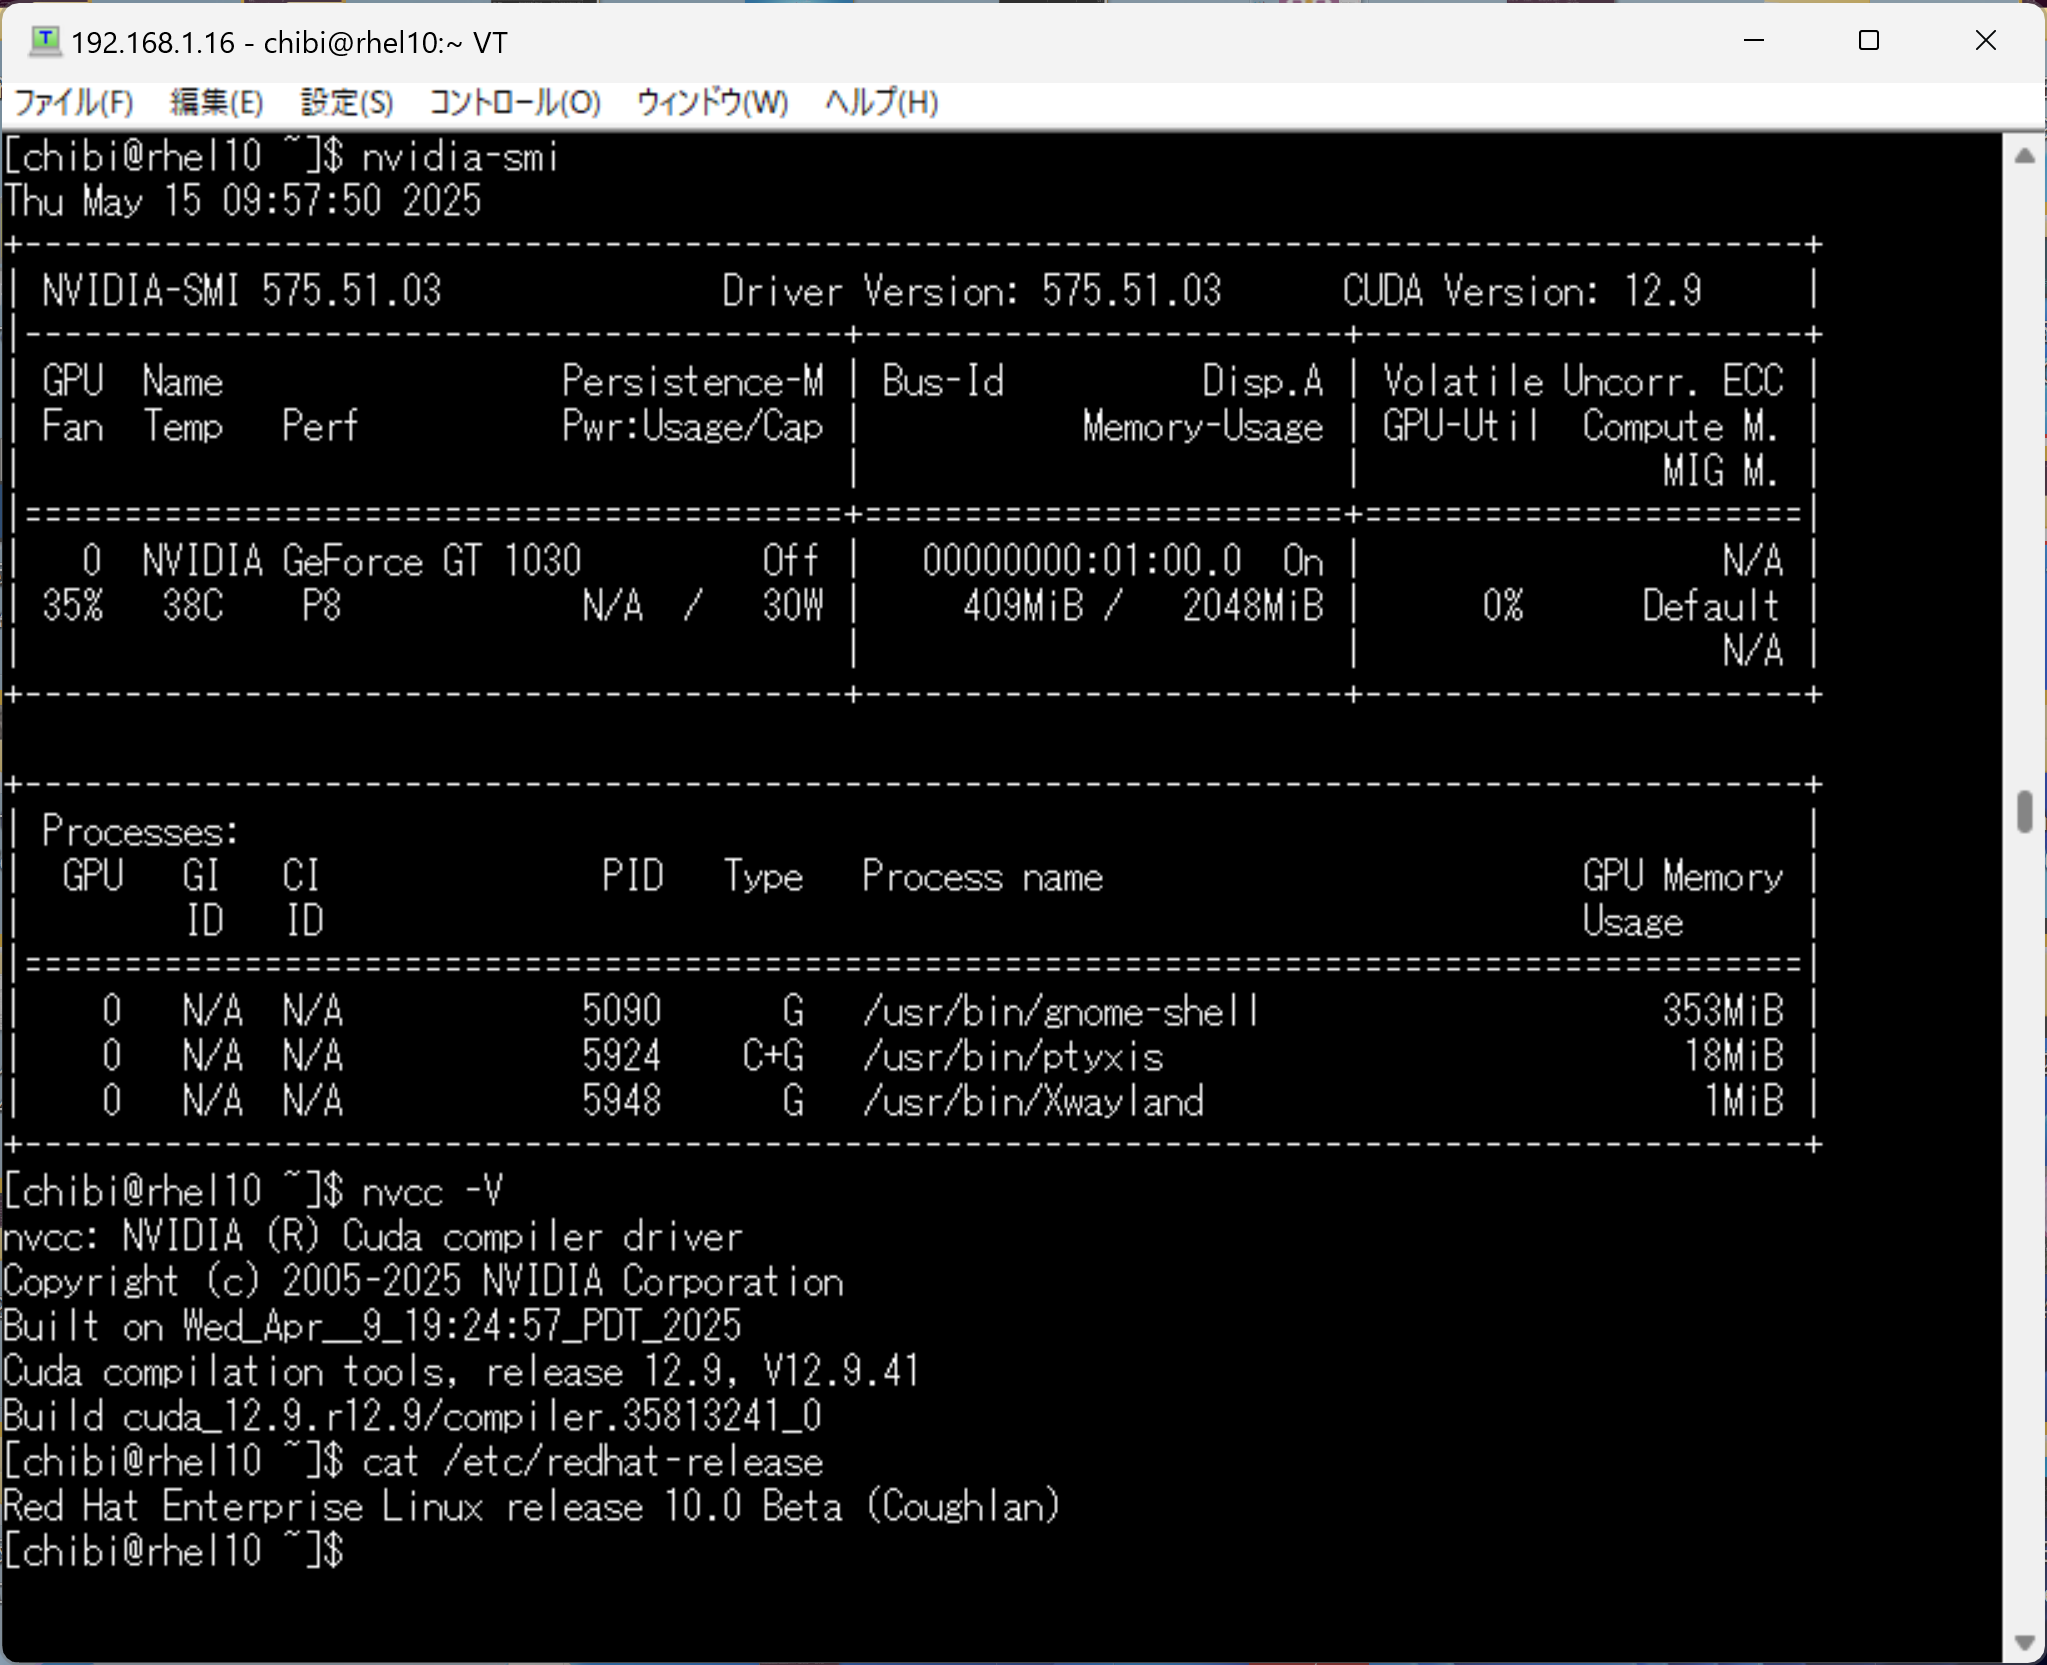This screenshot has height=1665, width=2047.
Task: Click the NVIDIA GeForce GT 1030 name
Action: coord(361,561)
